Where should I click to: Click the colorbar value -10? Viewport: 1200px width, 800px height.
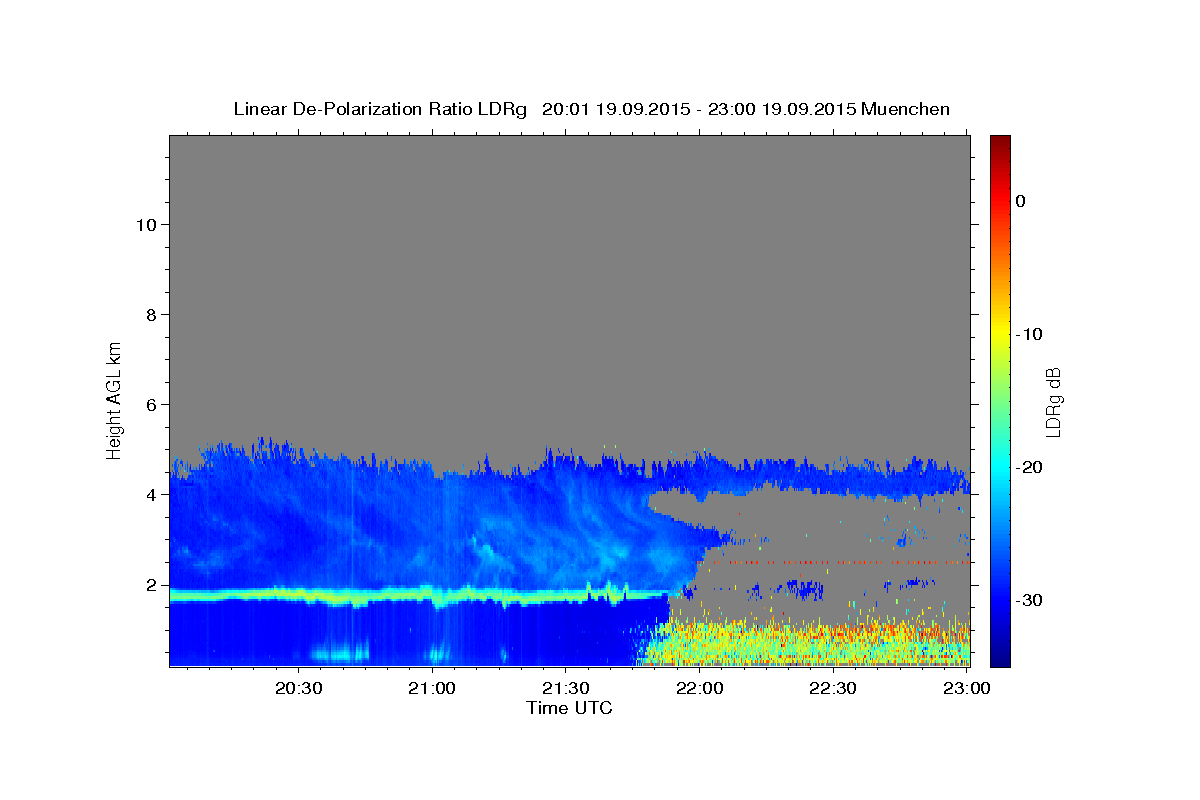[1030, 334]
